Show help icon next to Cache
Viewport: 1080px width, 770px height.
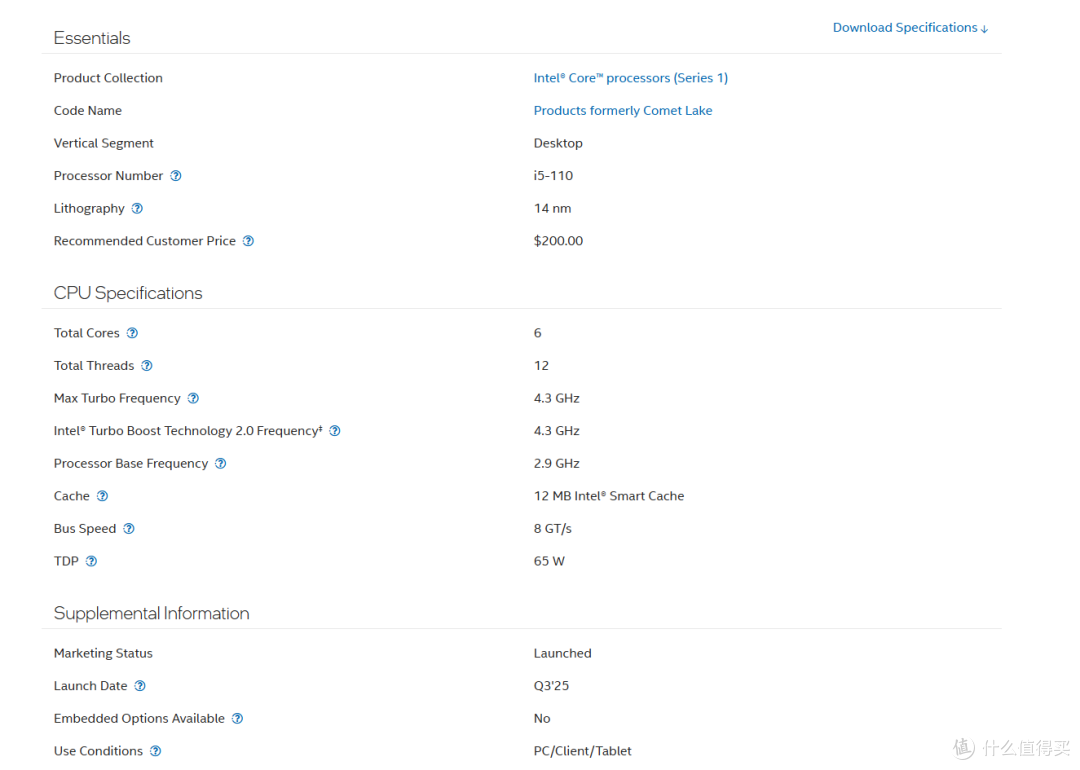[102, 496]
